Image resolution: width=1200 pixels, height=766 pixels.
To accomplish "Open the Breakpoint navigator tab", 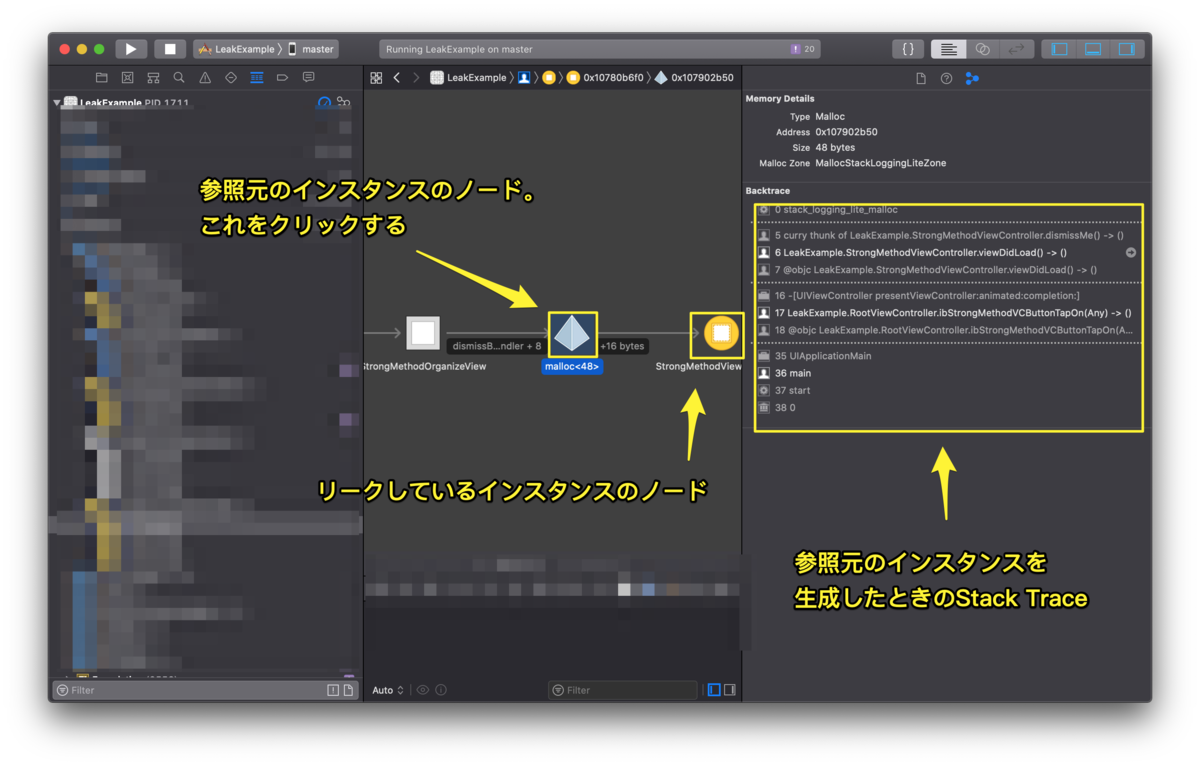I will [x=283, y=77].
